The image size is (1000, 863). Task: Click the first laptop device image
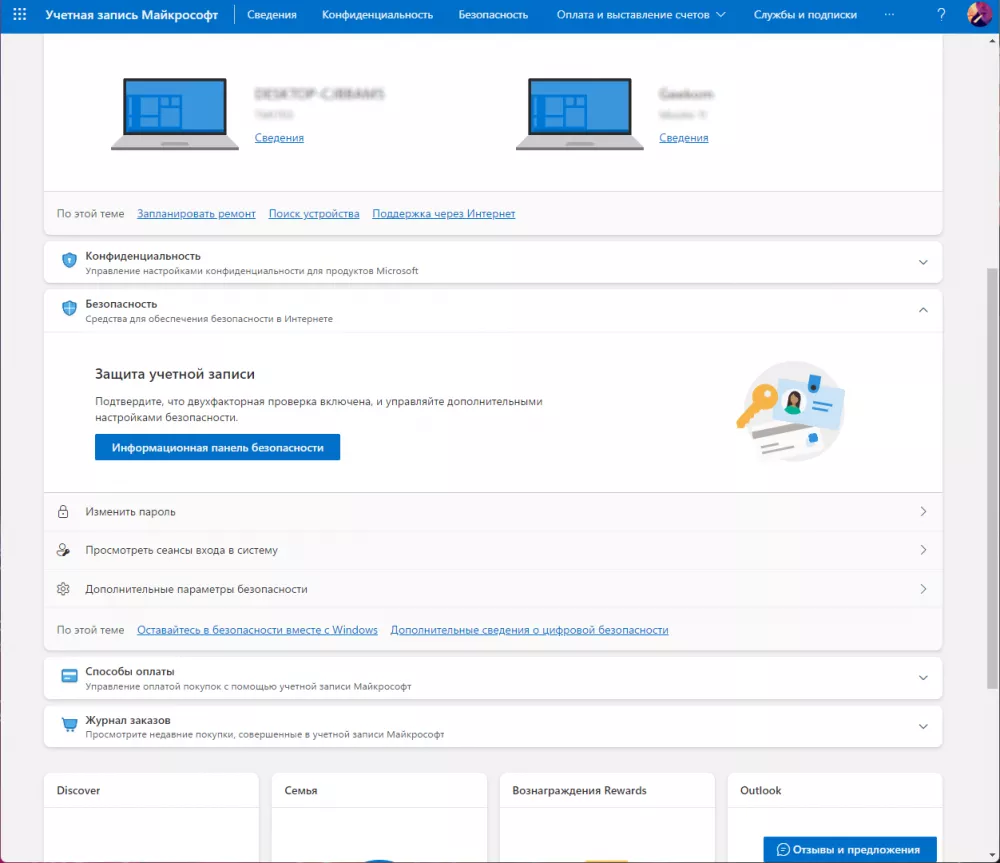tap(175, 114)
